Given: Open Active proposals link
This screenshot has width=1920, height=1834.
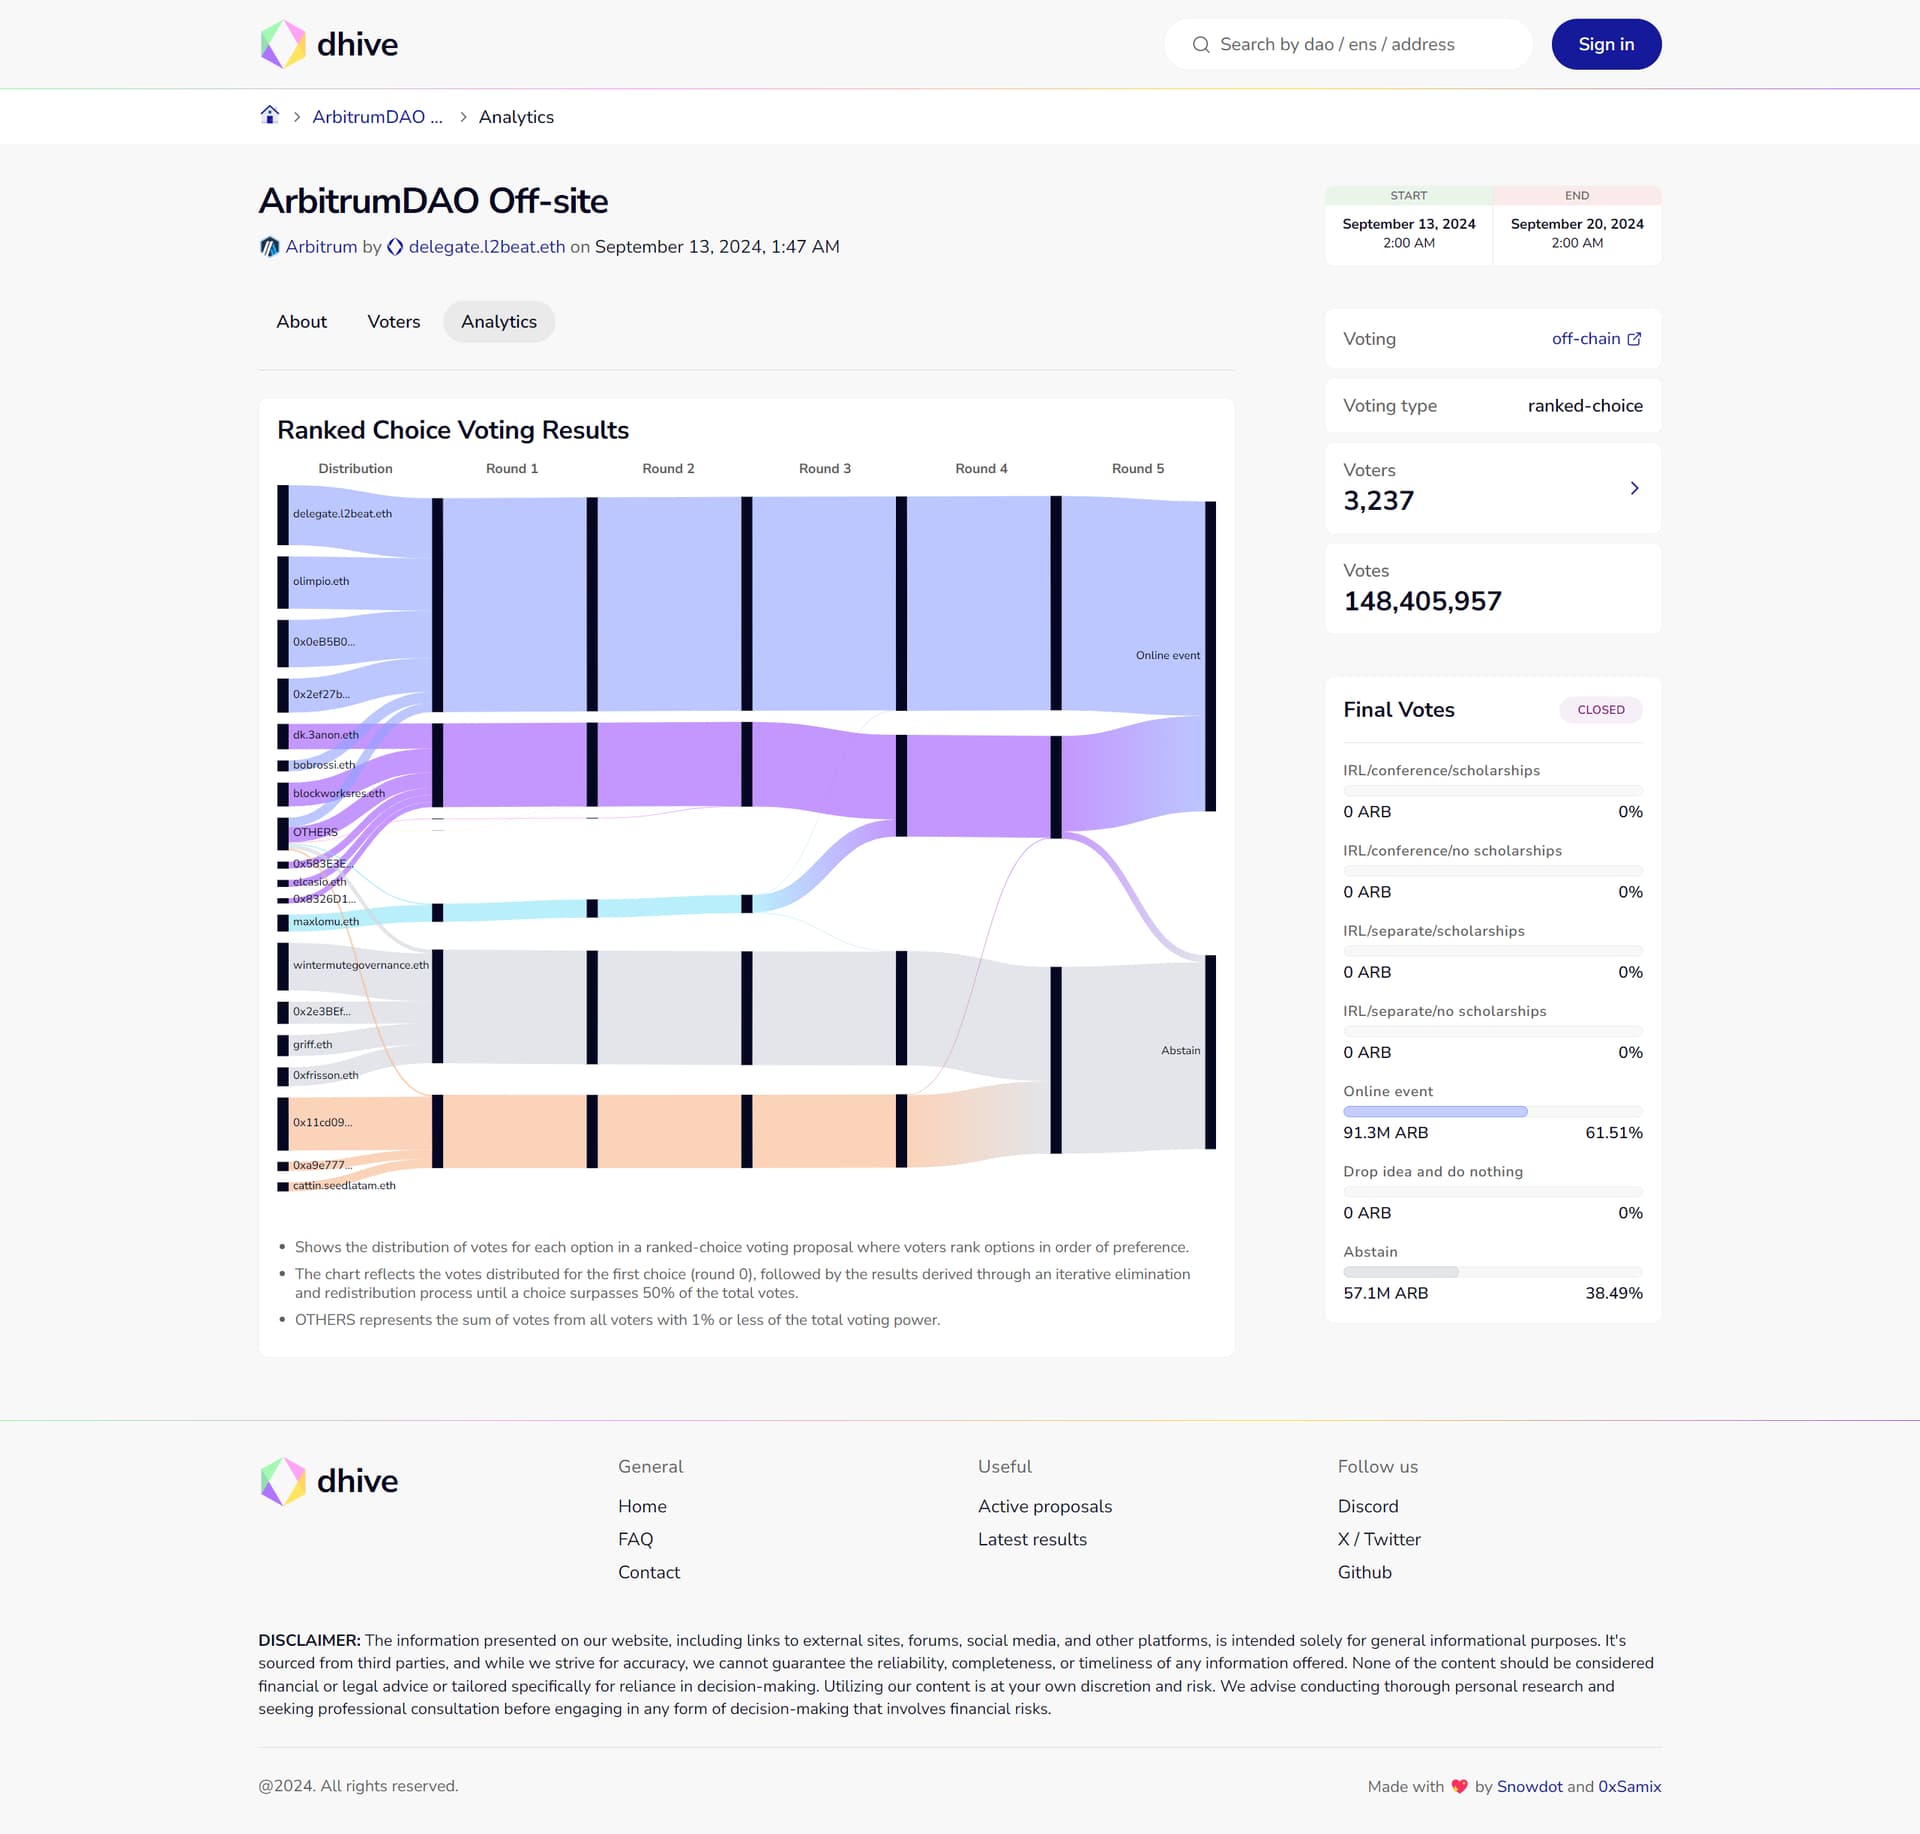Looking at the screenshot, I should tap(1045, 1506).
